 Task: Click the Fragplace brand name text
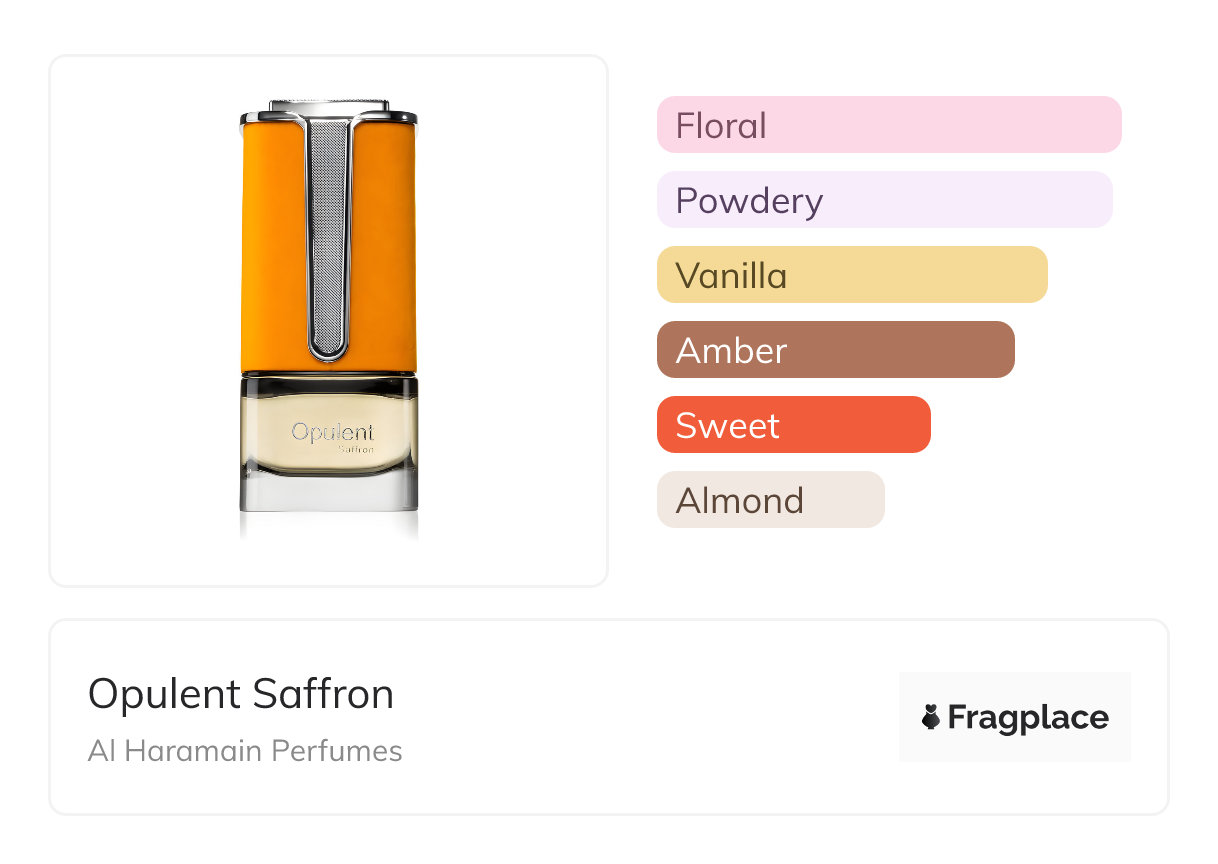pos(1028,717)
